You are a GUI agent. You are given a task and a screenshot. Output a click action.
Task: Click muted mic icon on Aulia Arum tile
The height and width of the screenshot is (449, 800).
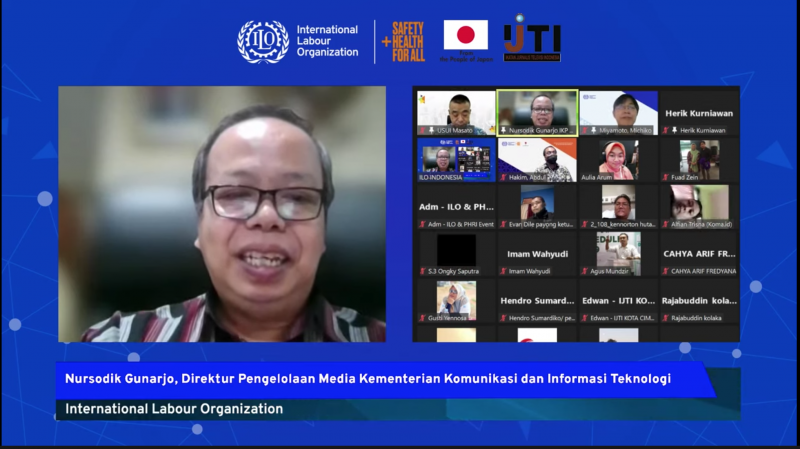(x=586, y=177)
